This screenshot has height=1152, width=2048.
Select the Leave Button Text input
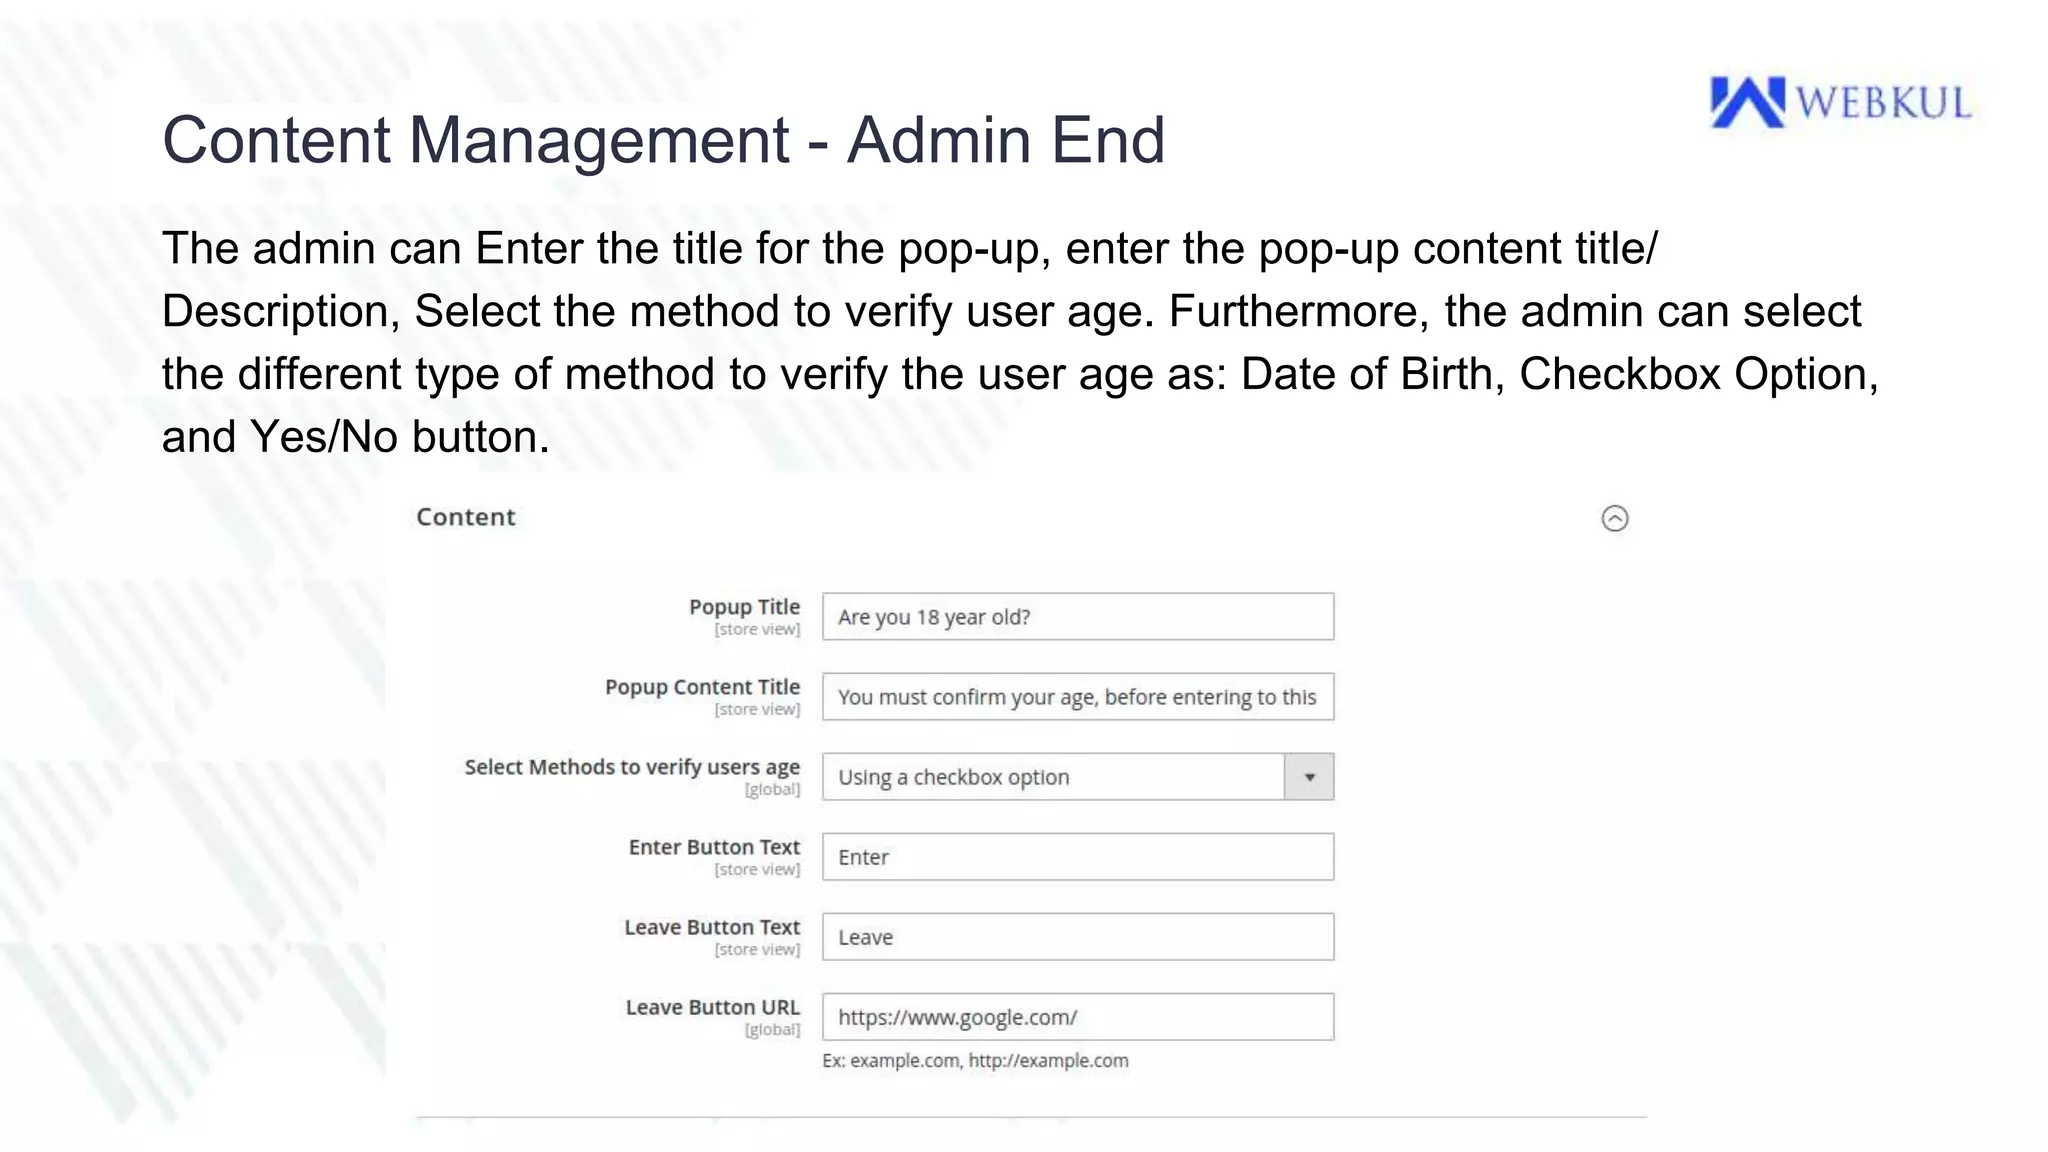[x=1078, y=937]
